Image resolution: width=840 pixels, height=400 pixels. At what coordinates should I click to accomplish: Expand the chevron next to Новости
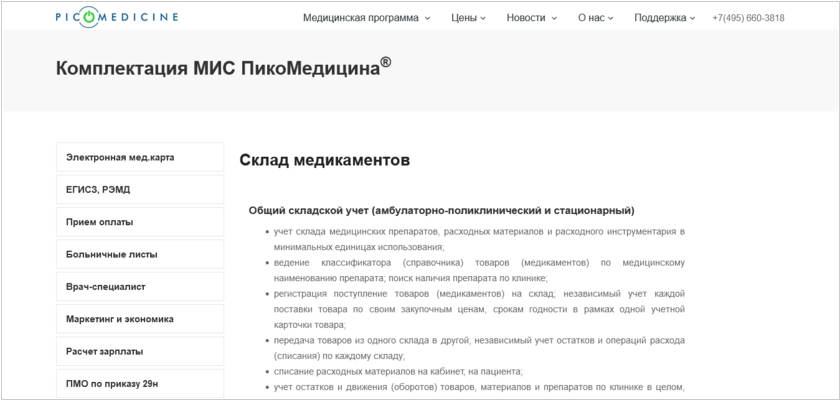point(554,18)
